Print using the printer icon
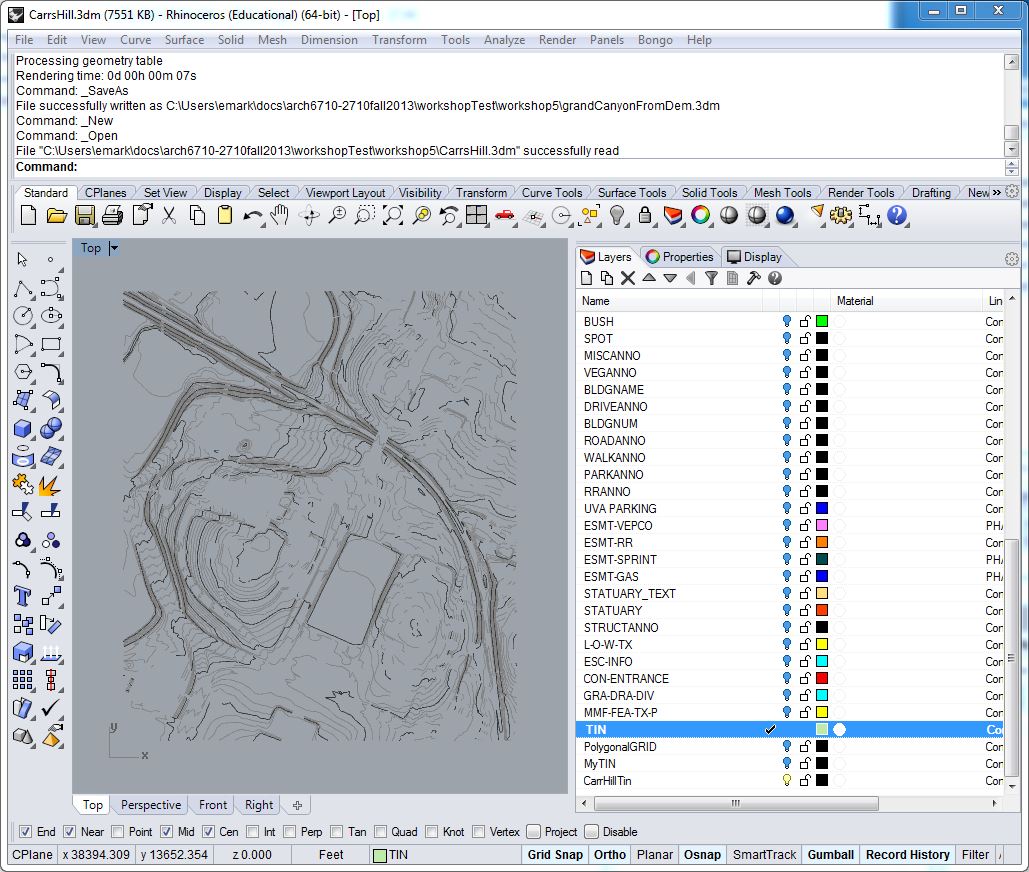1029x872 pixels. tap(113, 215)
